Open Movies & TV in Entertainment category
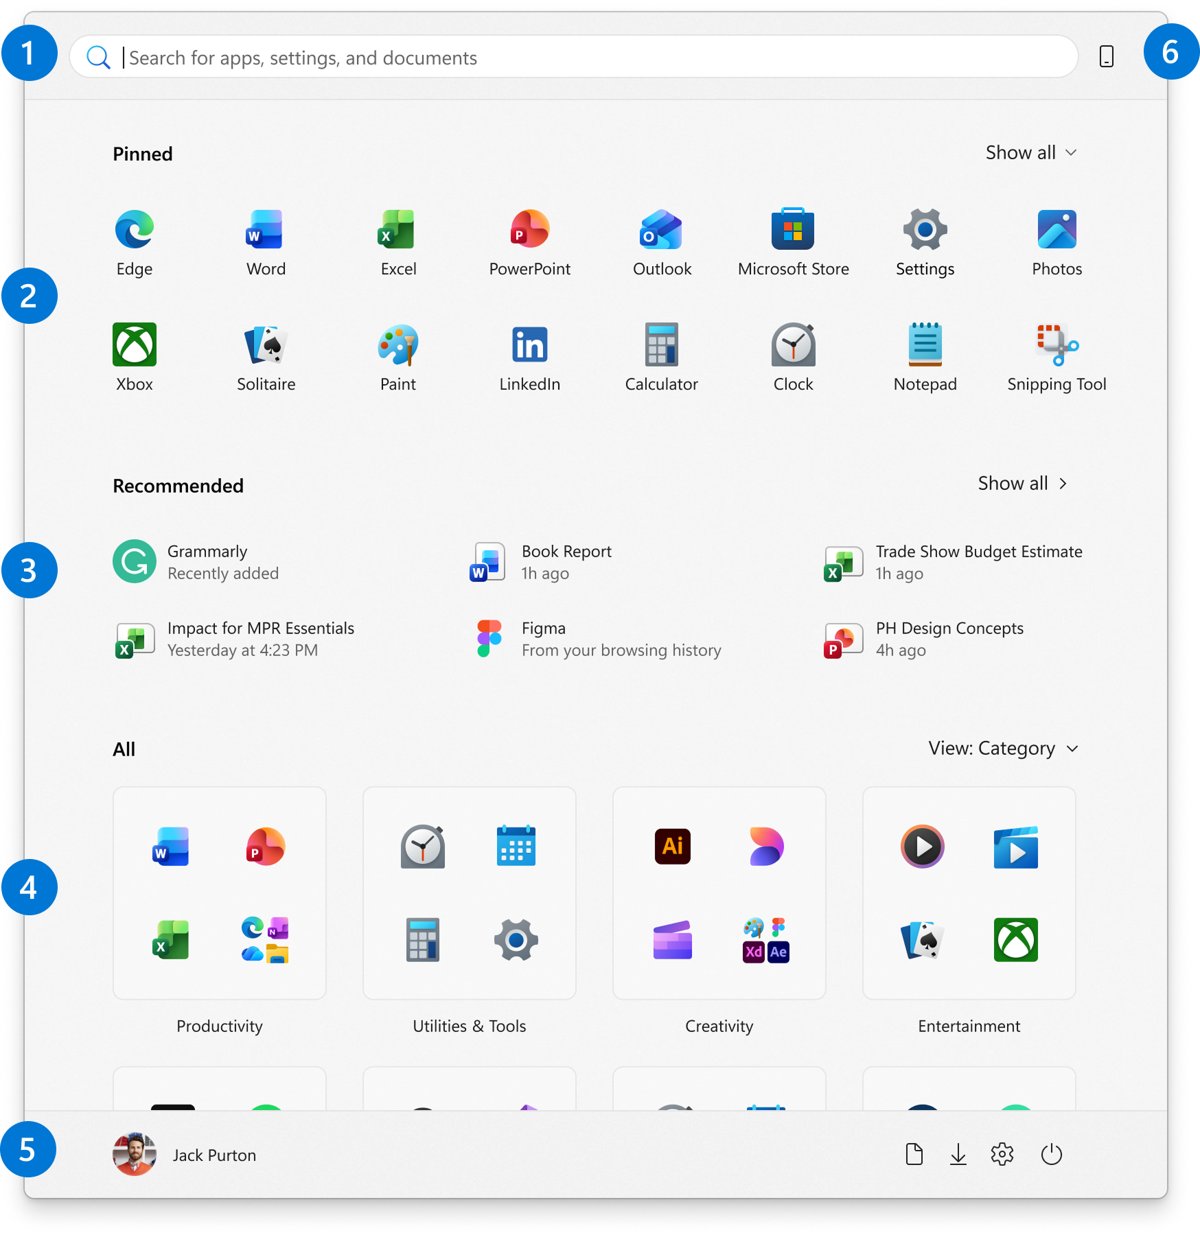This screenshot has width=1200, height=1235. click(x=1016, y=847)
